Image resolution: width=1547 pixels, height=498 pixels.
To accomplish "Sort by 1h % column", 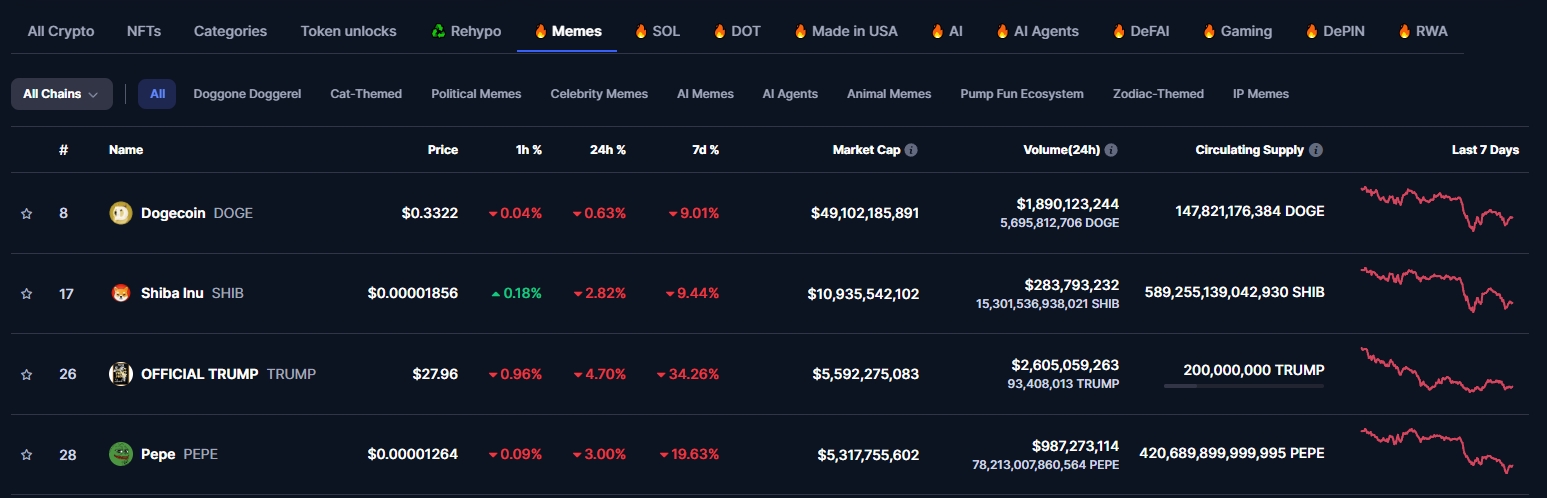I will (x=529, y=150).
